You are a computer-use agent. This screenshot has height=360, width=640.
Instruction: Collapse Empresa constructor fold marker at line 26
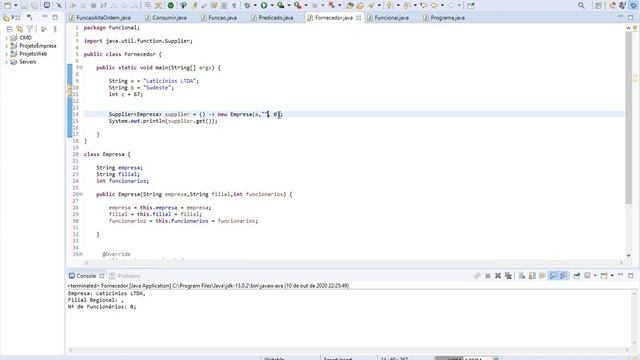point(81,194)
